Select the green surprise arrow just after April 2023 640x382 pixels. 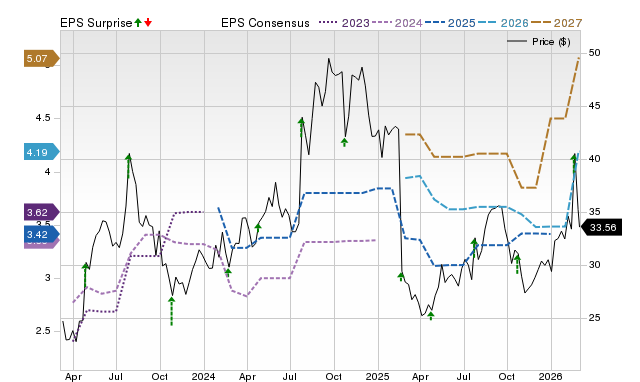pyautogui.click(x=85, y=275)
